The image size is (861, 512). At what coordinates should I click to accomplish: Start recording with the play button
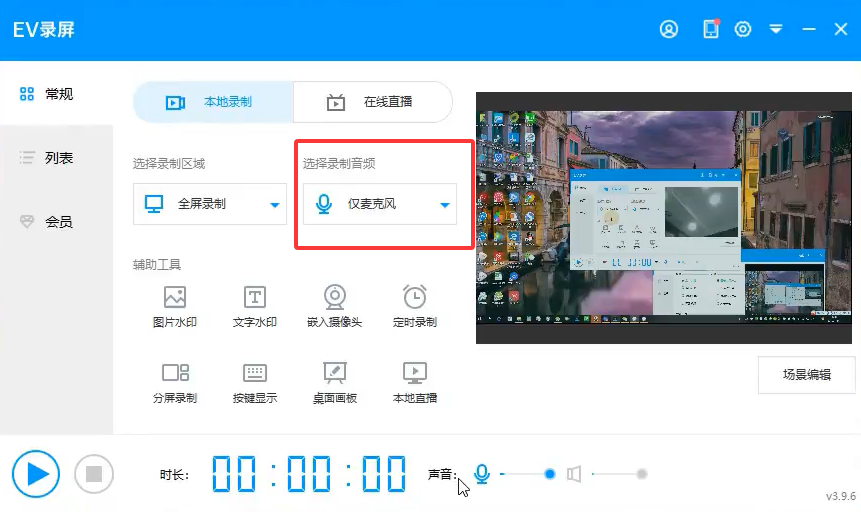tap(36, 474)
